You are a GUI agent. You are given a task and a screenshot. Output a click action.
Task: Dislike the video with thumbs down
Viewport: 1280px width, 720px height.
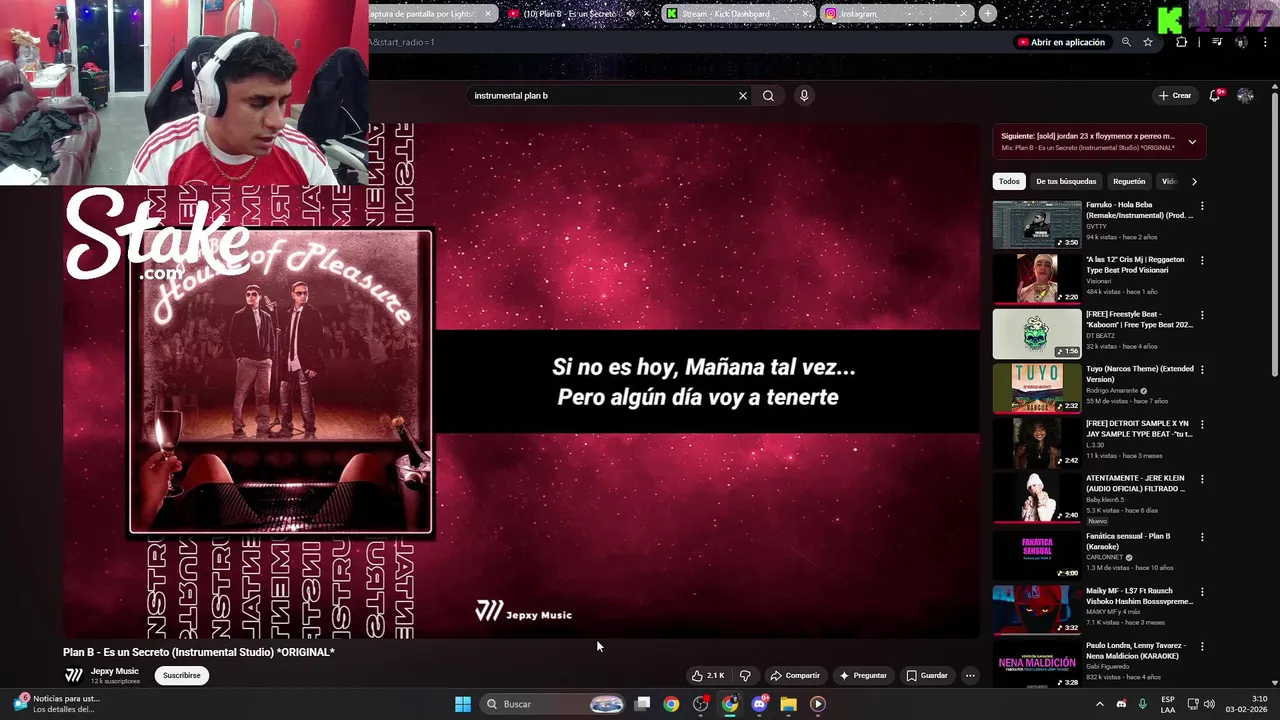(745, 676)
